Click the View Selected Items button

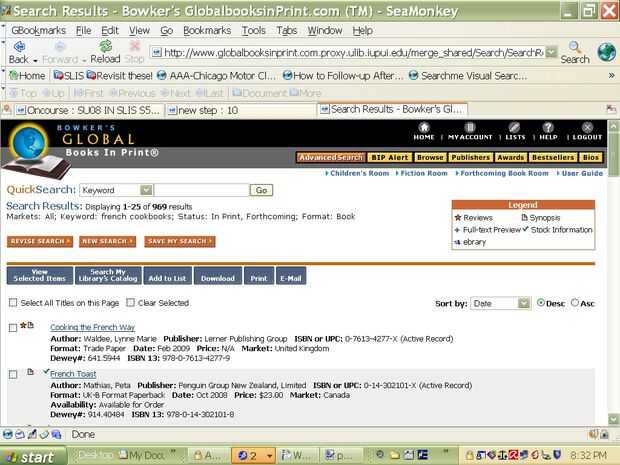(40, 276)
